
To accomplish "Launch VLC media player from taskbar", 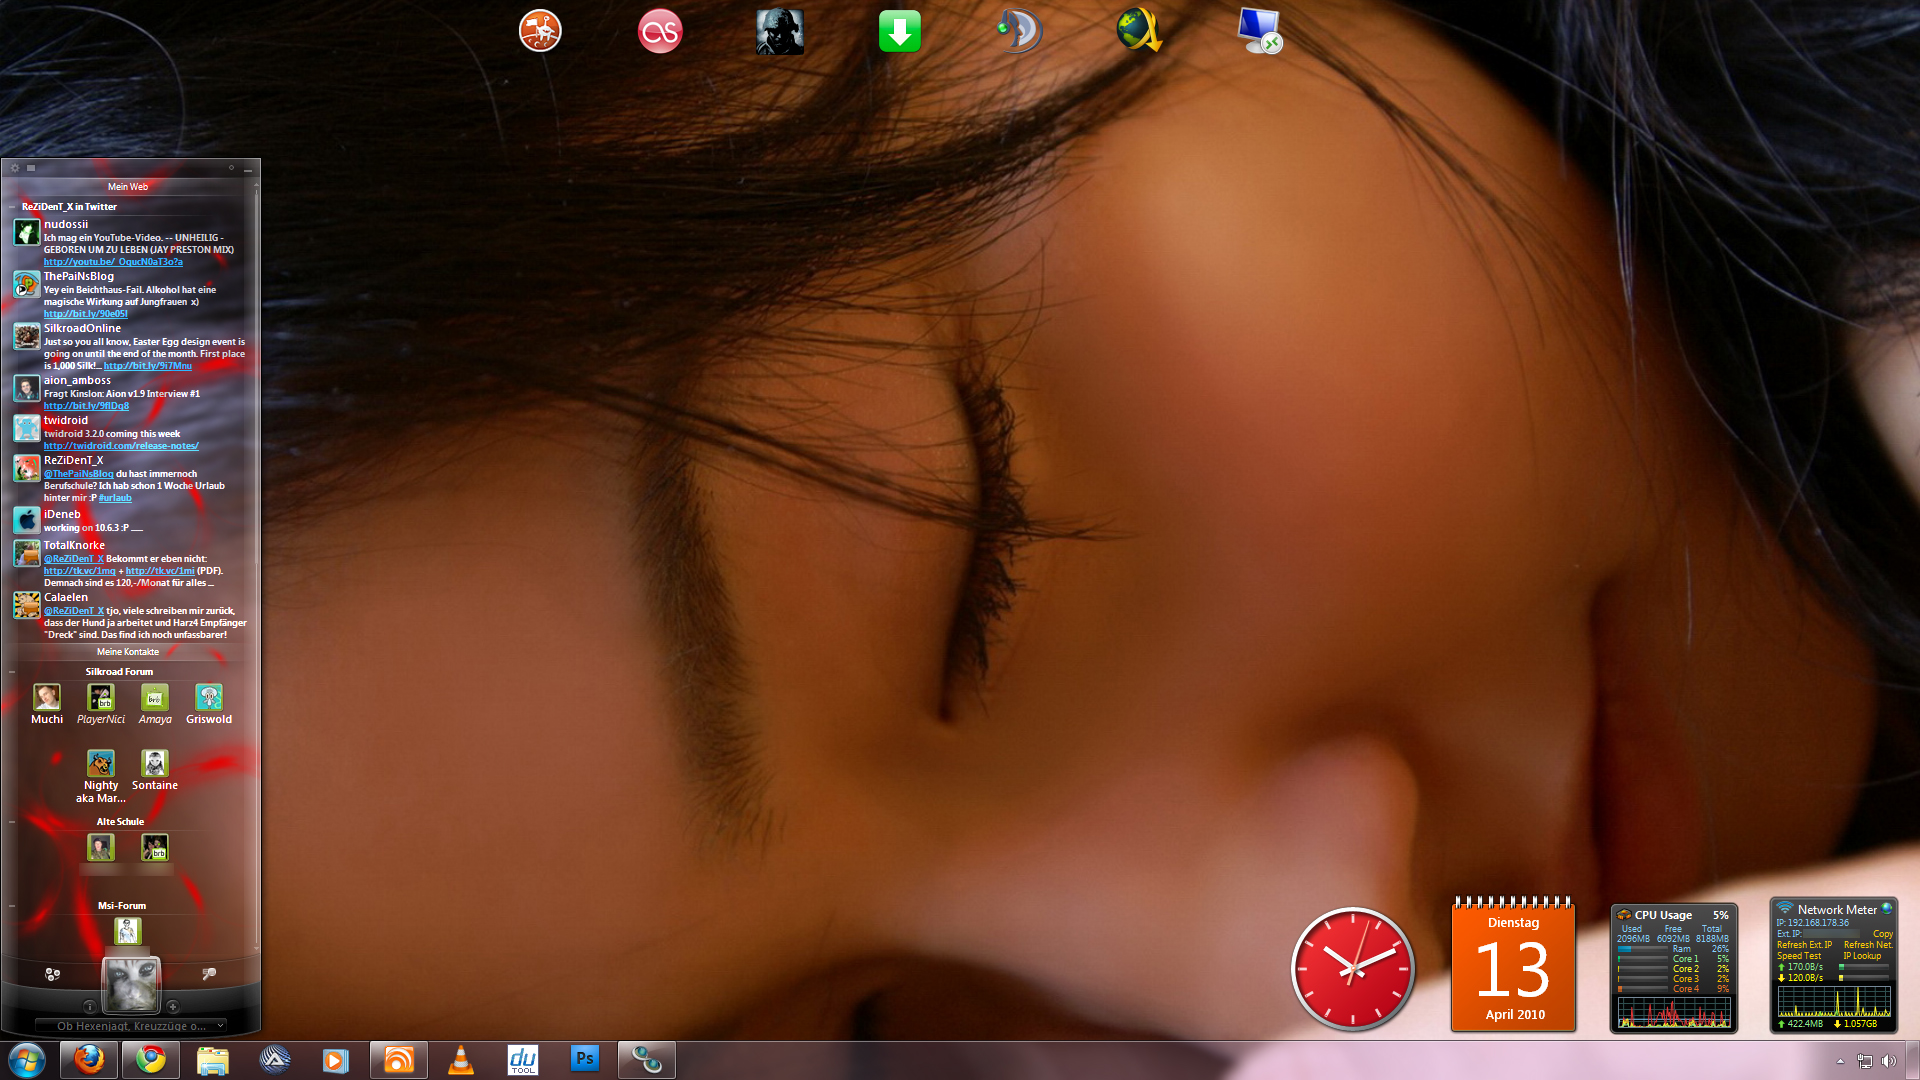I will point(461,1060).
